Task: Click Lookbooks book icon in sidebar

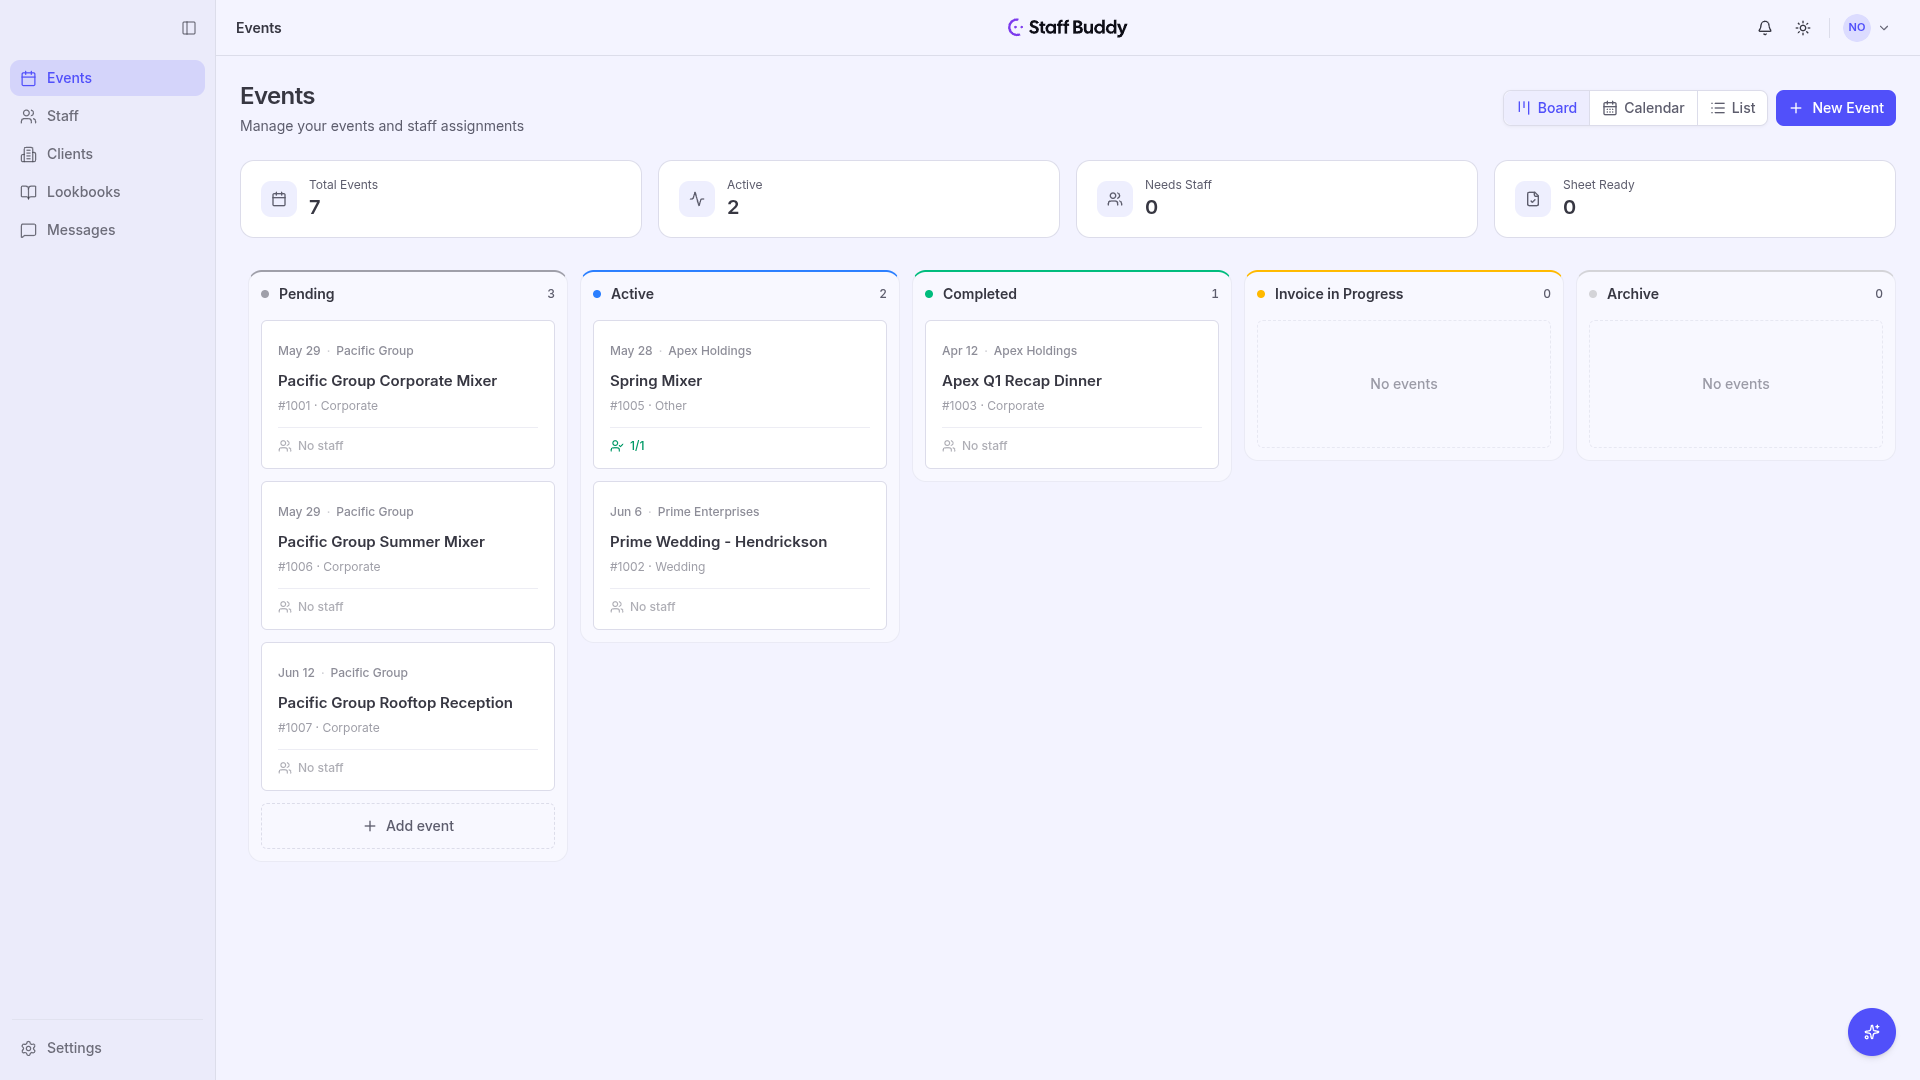Action: (29, 192)
